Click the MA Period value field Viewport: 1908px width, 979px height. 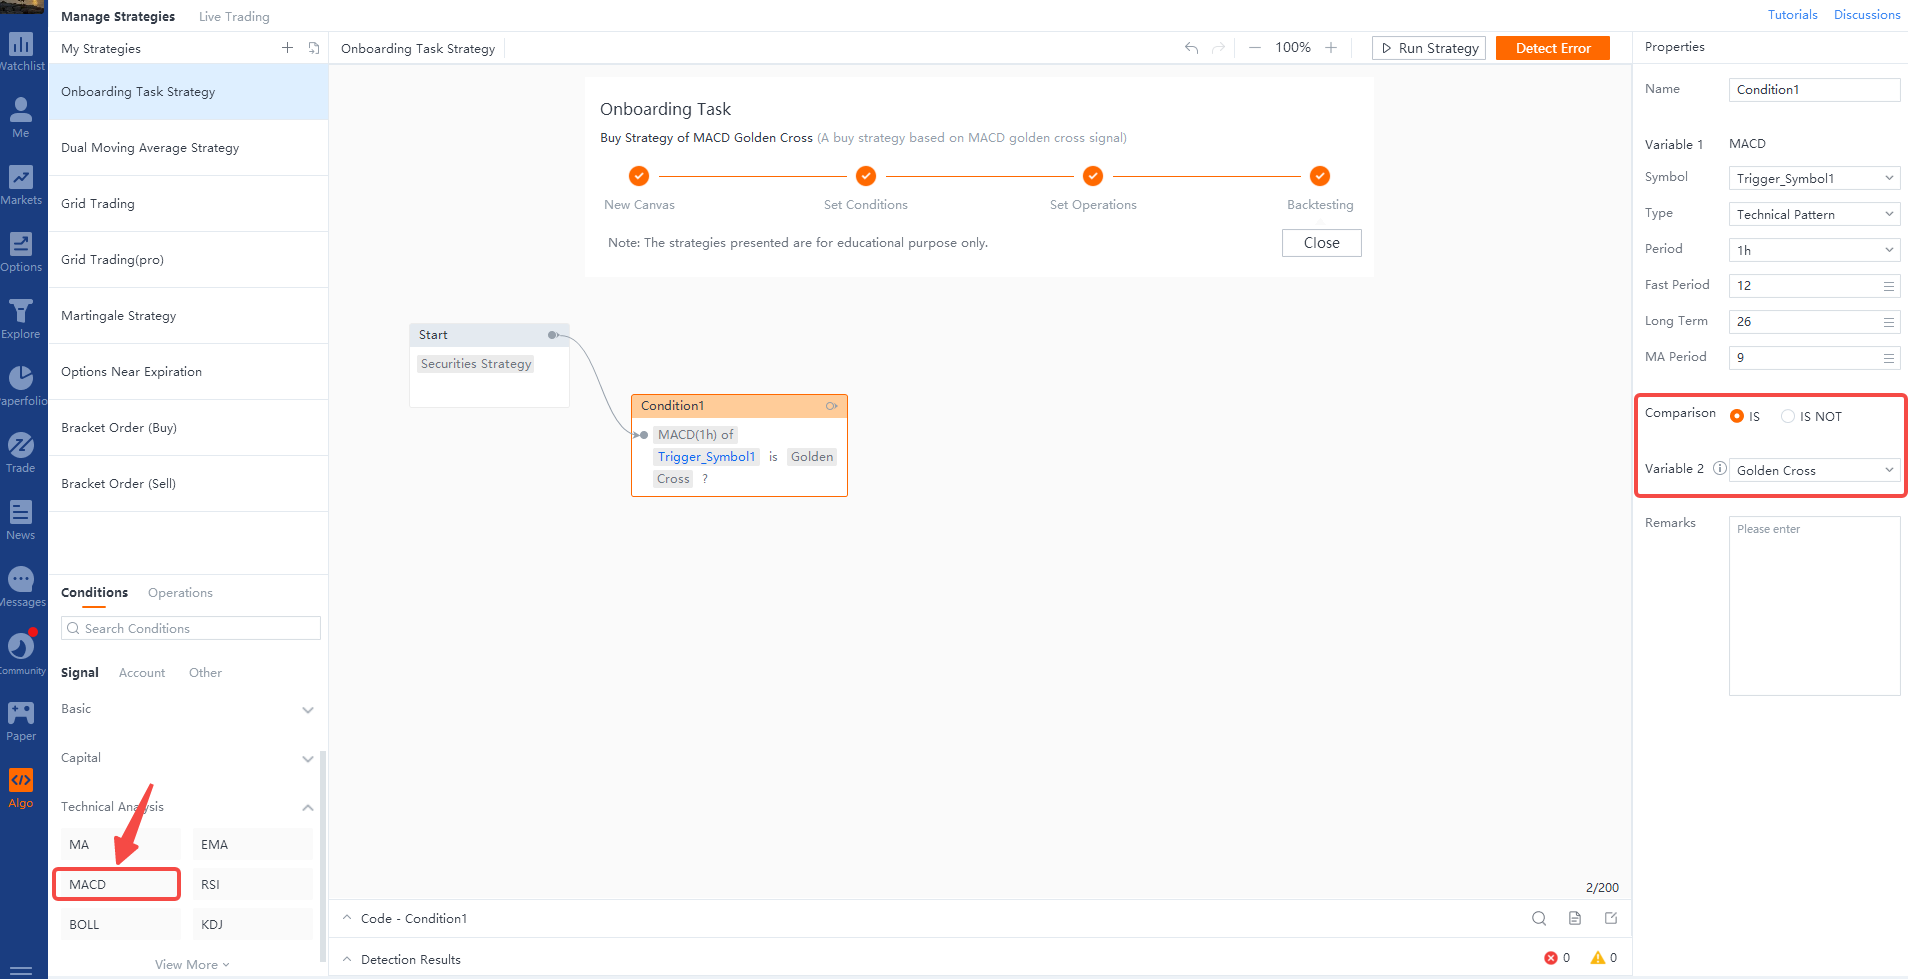coord(1814,358)
